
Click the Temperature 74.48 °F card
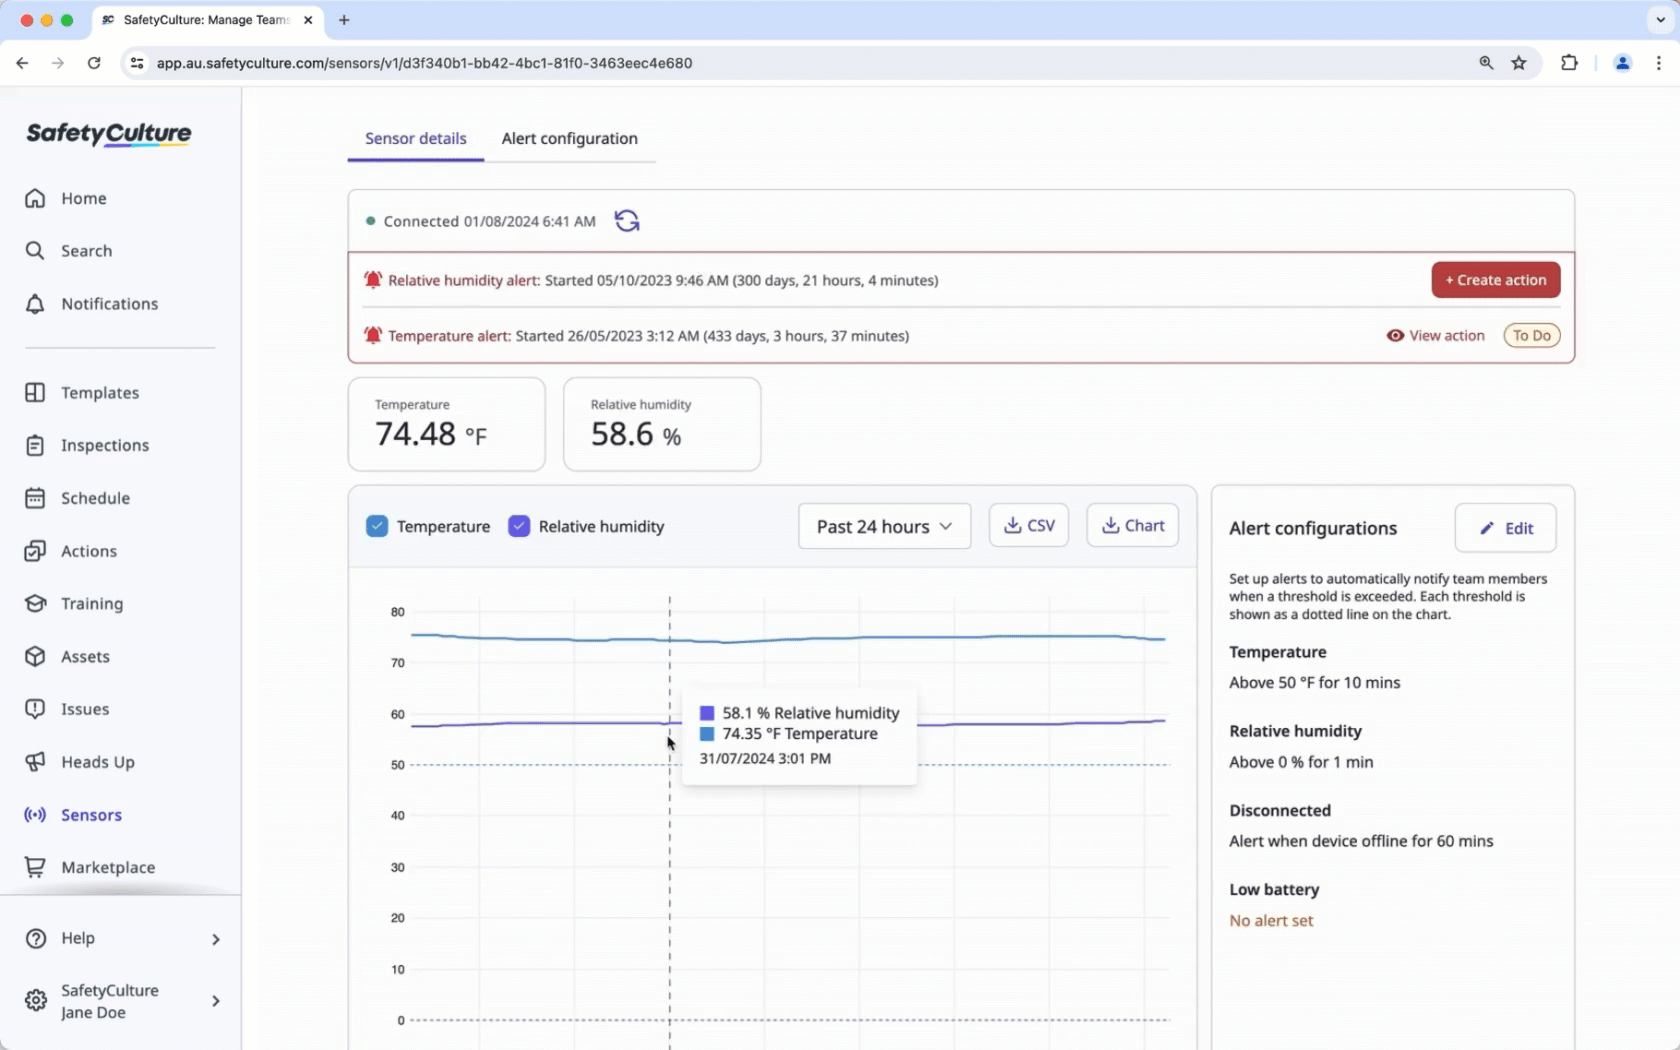(x=446, y=424)
